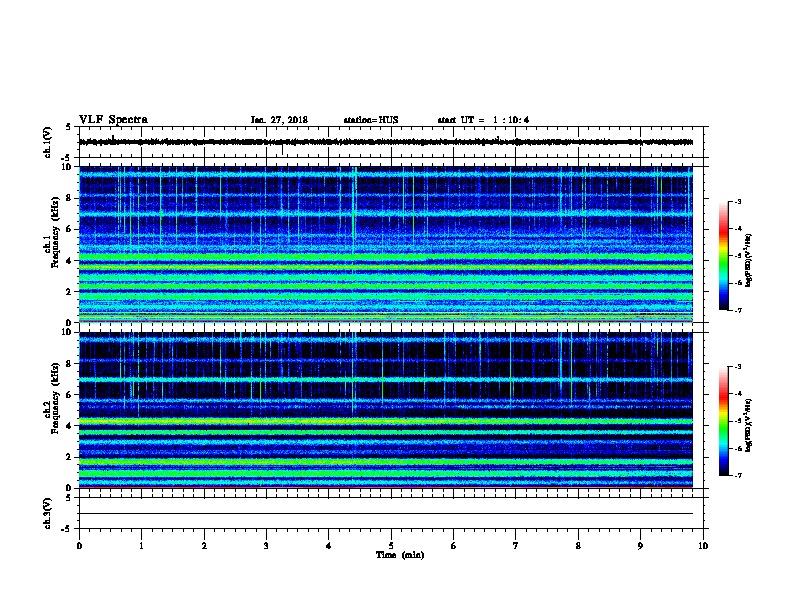The height and width of the screenshot is (612, 792).
Task: Click the time axis tick label "3"
Action: 266,546
